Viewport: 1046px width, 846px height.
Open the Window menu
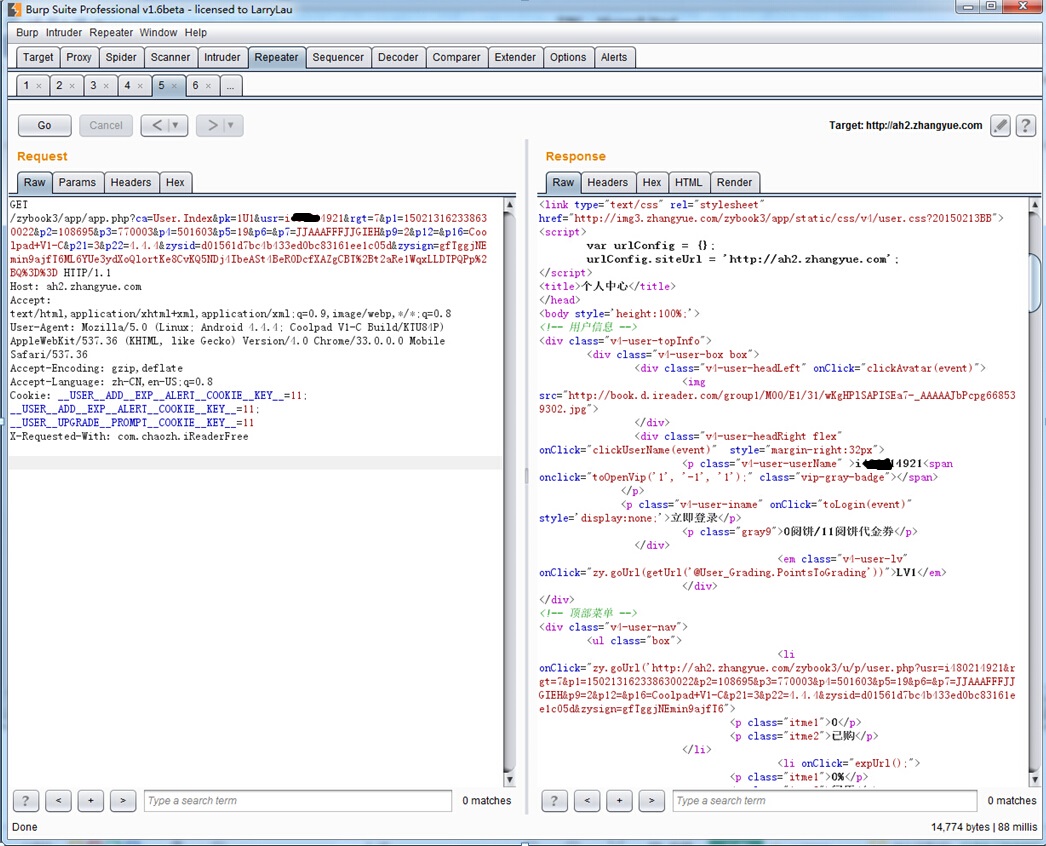[x=159, y=33]
